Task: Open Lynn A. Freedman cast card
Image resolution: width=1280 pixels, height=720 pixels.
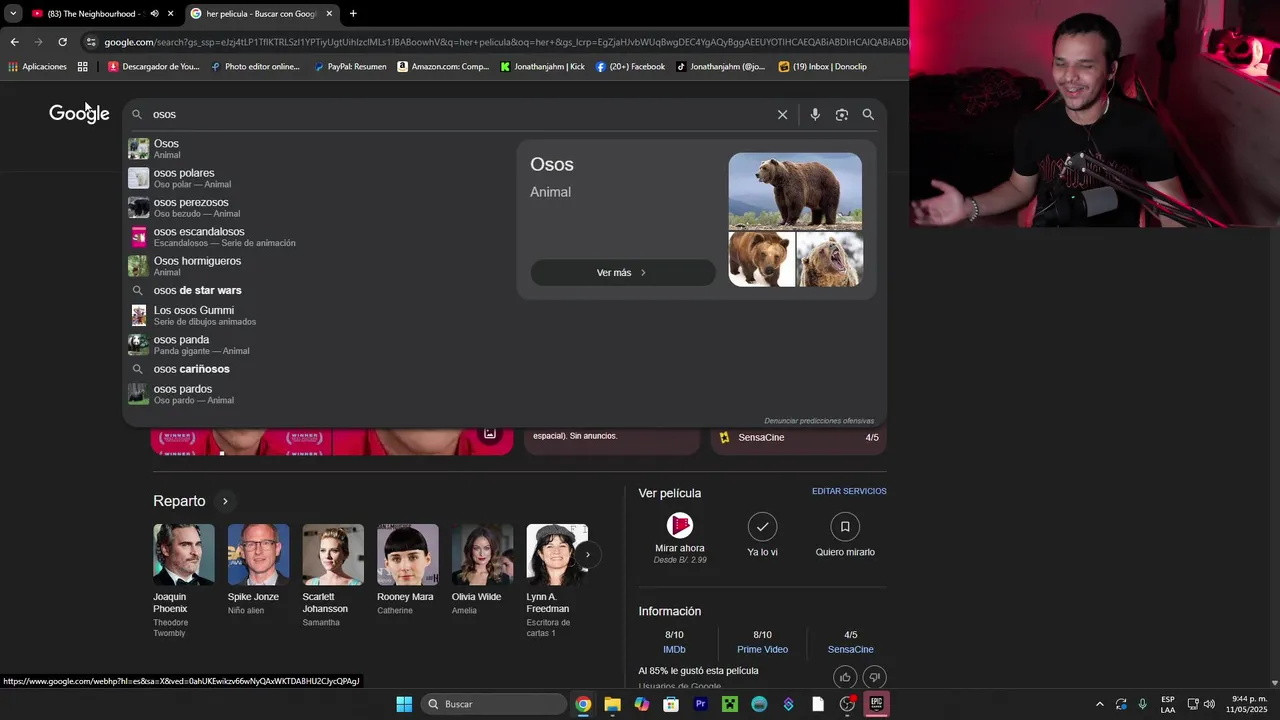Action: (x=557, y=581)
